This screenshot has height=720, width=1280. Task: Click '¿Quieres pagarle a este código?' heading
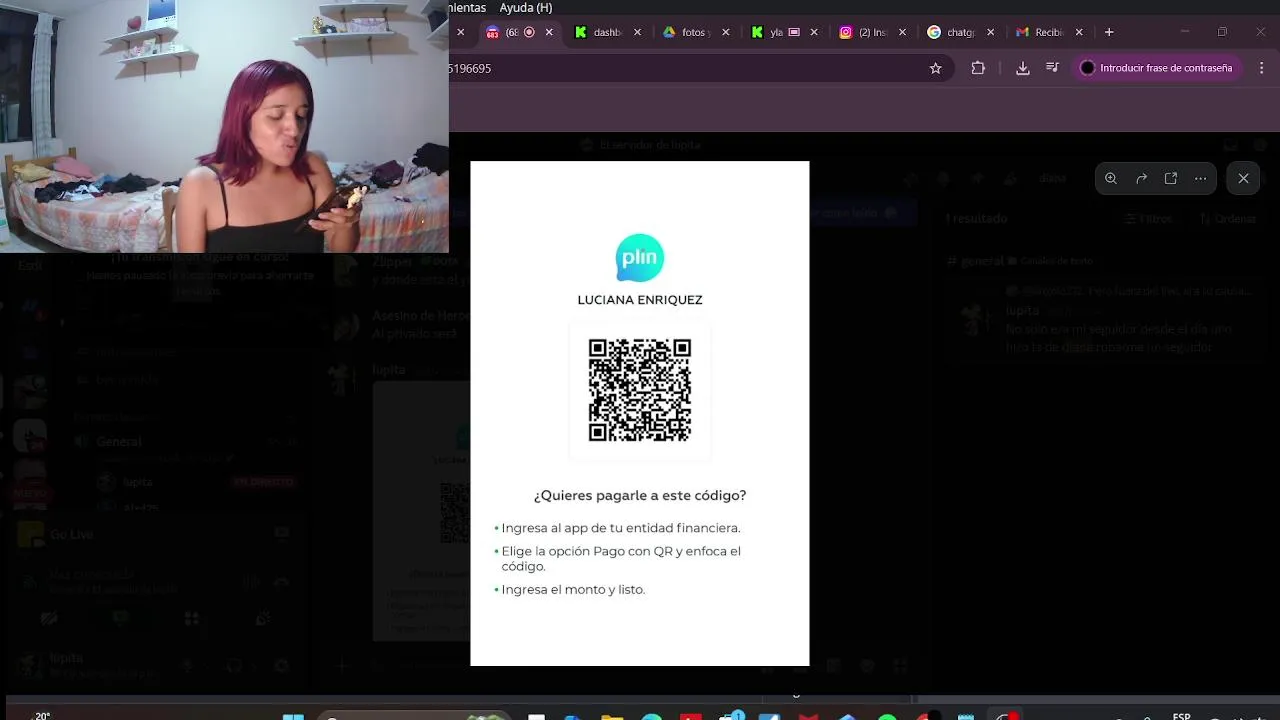[640, 495]
